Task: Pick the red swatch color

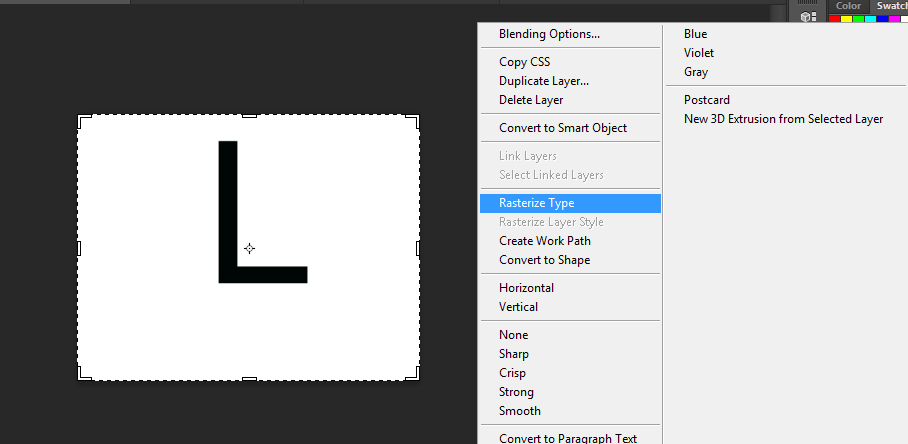Action: [835, 19]
